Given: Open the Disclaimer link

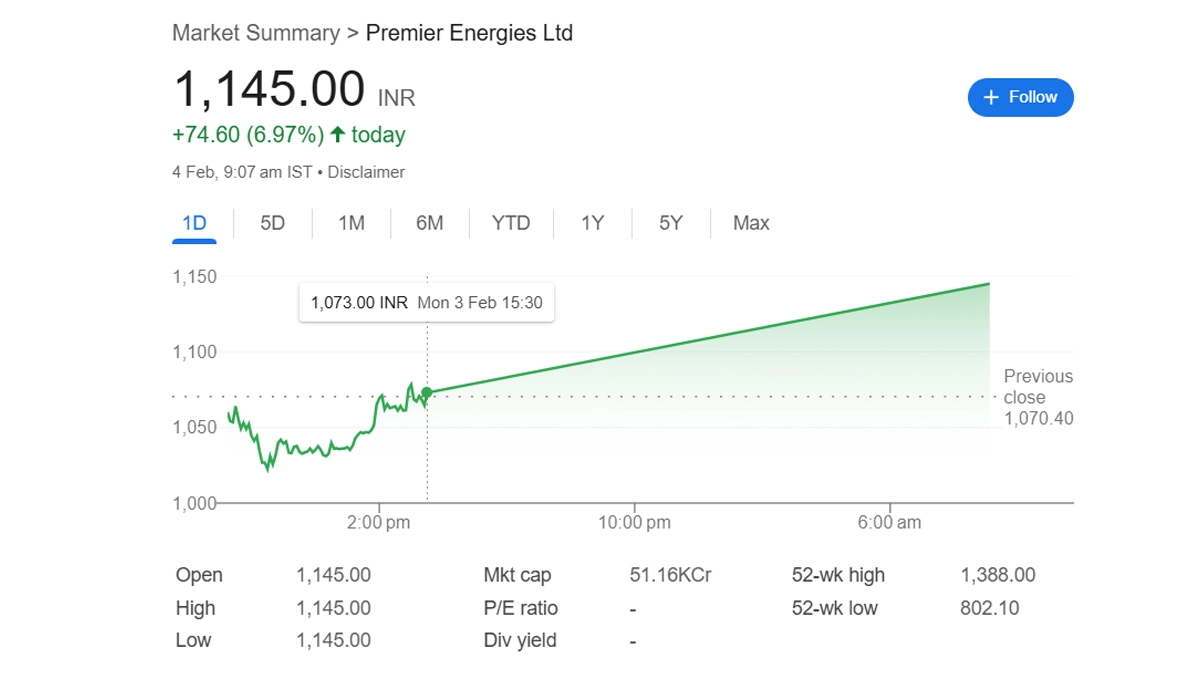Looking at the screenshot, I should pos(366,172).
